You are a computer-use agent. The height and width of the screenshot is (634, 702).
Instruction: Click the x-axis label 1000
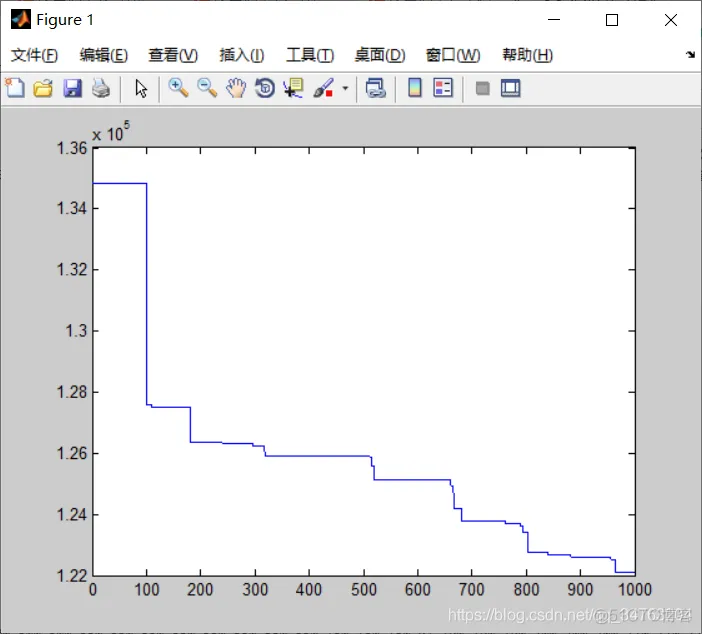635,590
